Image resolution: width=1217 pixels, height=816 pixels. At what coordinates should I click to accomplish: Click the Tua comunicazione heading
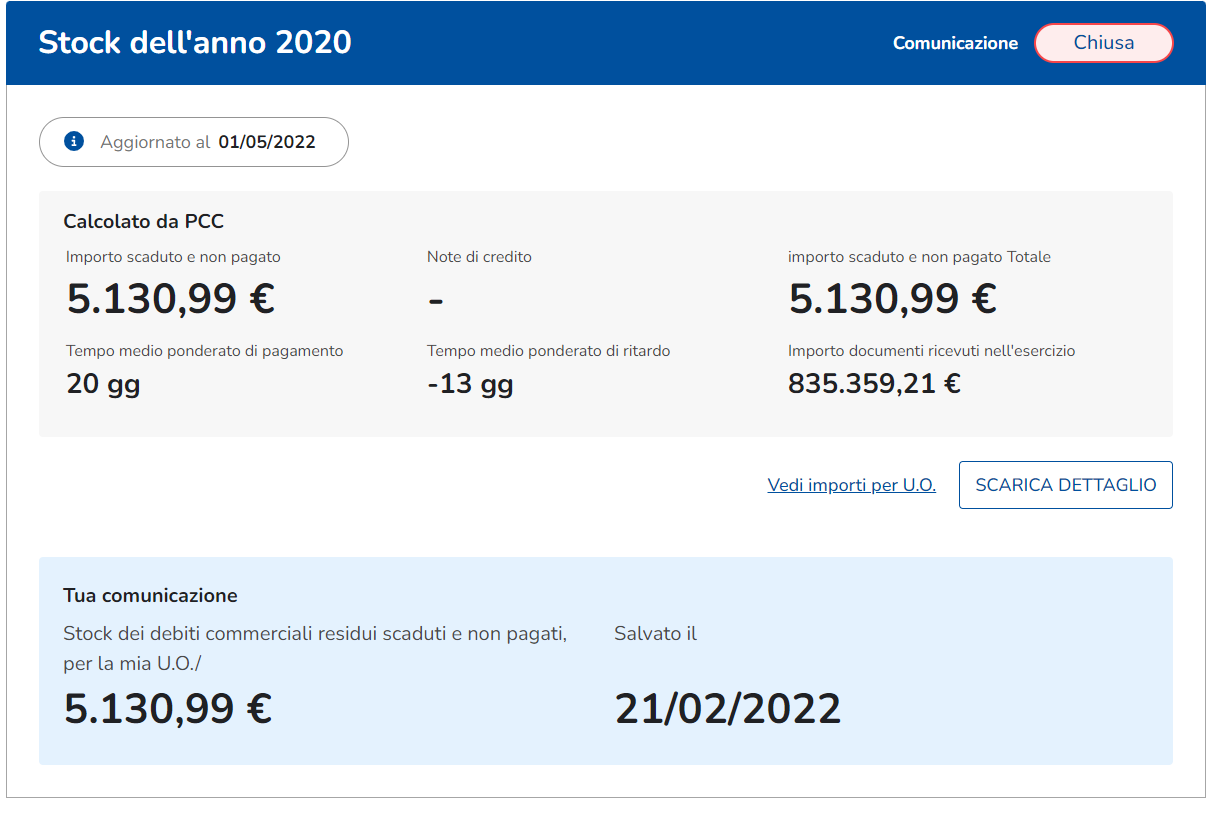click(x=150, y=596)
